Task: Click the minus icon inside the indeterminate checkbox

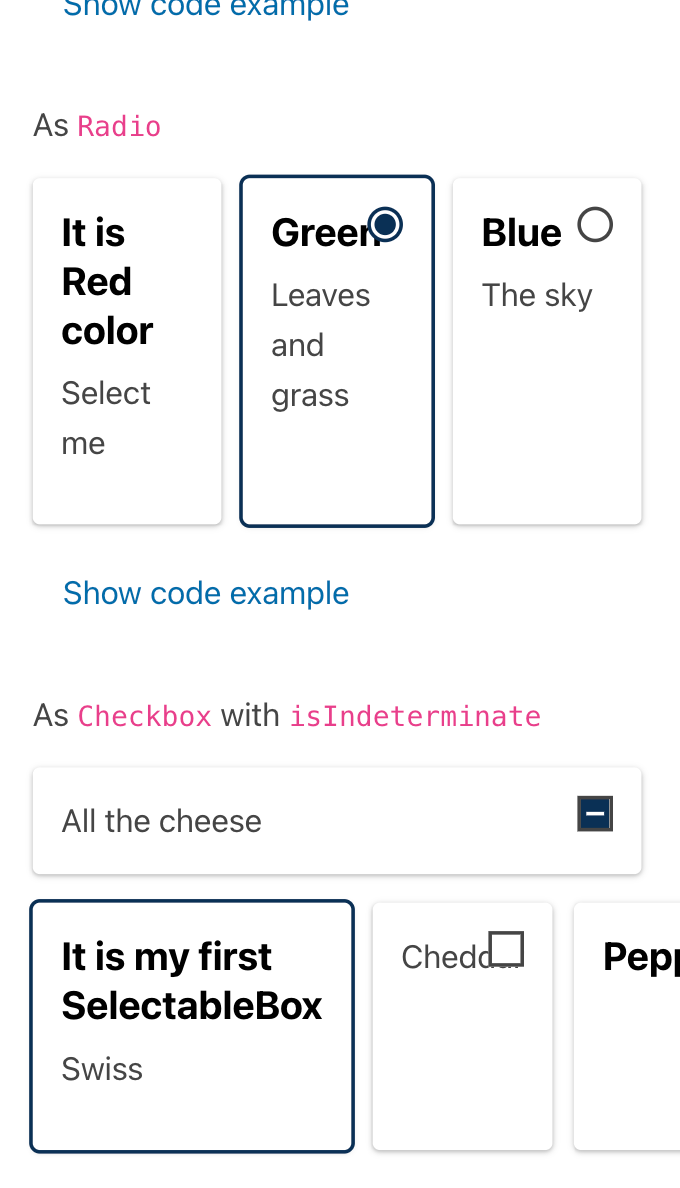Action: [595, 813]
